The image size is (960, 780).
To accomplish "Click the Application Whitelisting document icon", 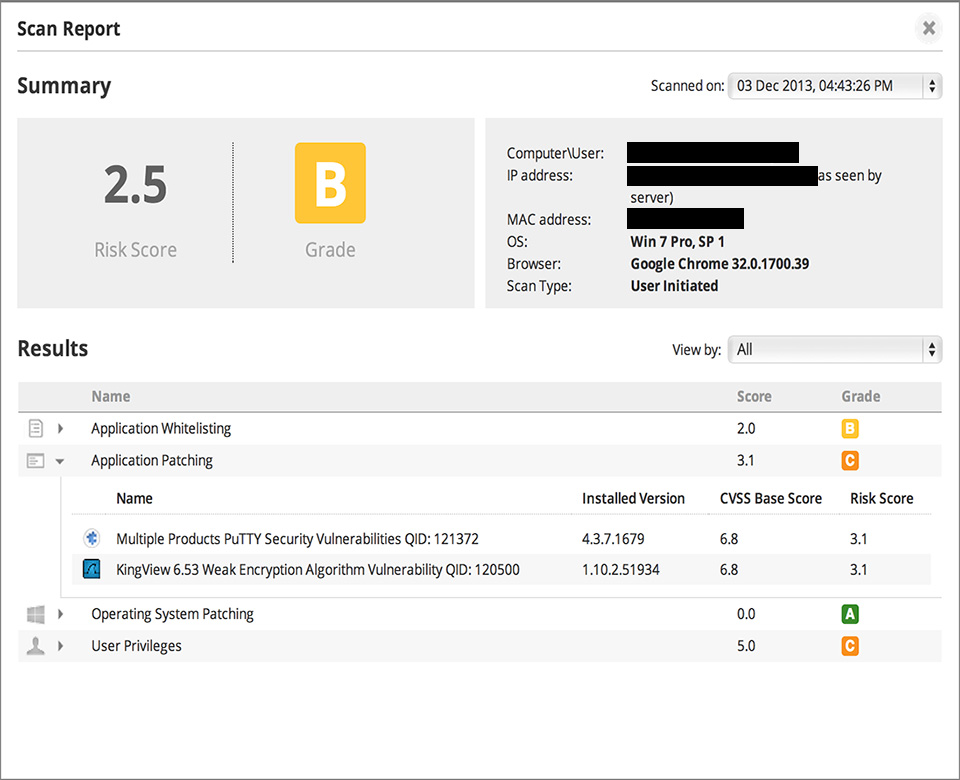I will point(36,428).
